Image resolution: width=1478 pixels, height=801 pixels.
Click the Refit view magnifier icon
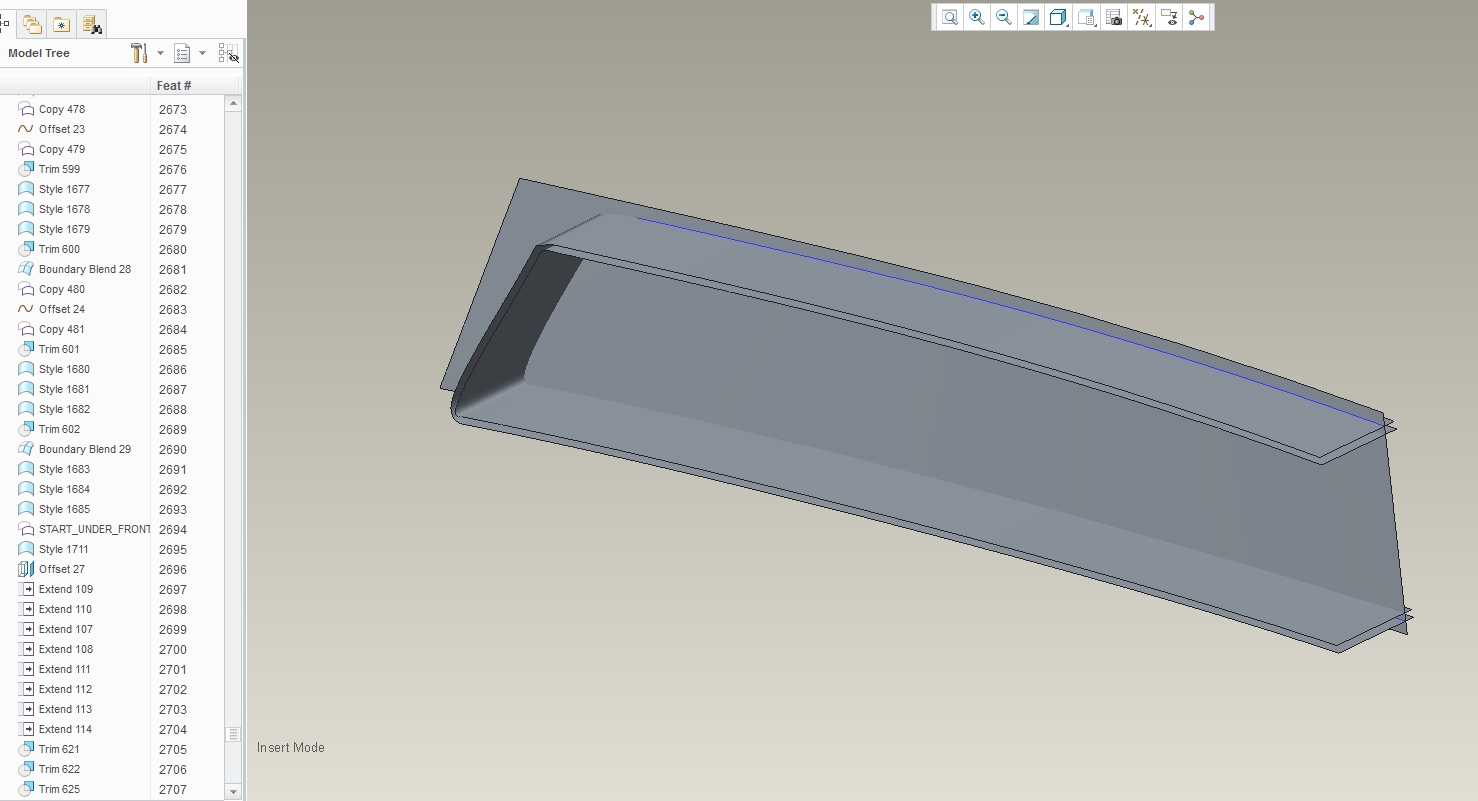tap(949, 17)
